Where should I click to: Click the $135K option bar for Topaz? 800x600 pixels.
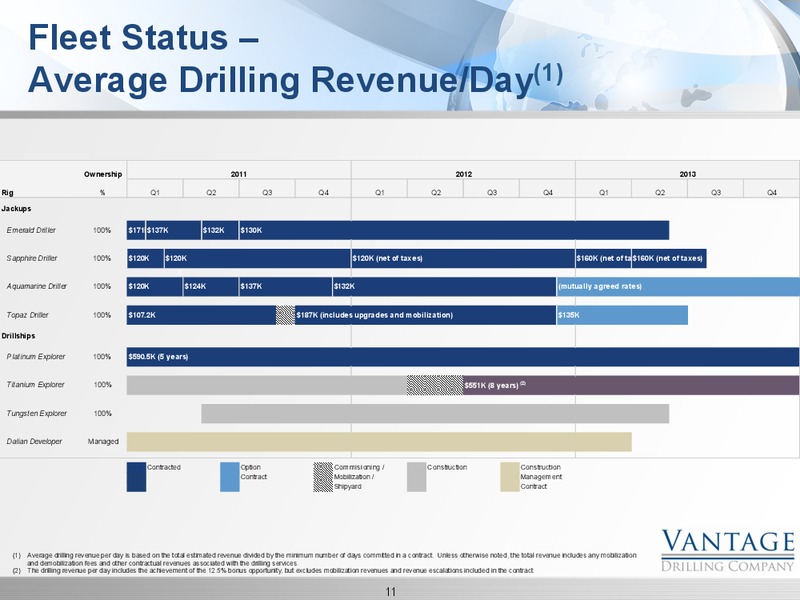(x=622, y=315)
